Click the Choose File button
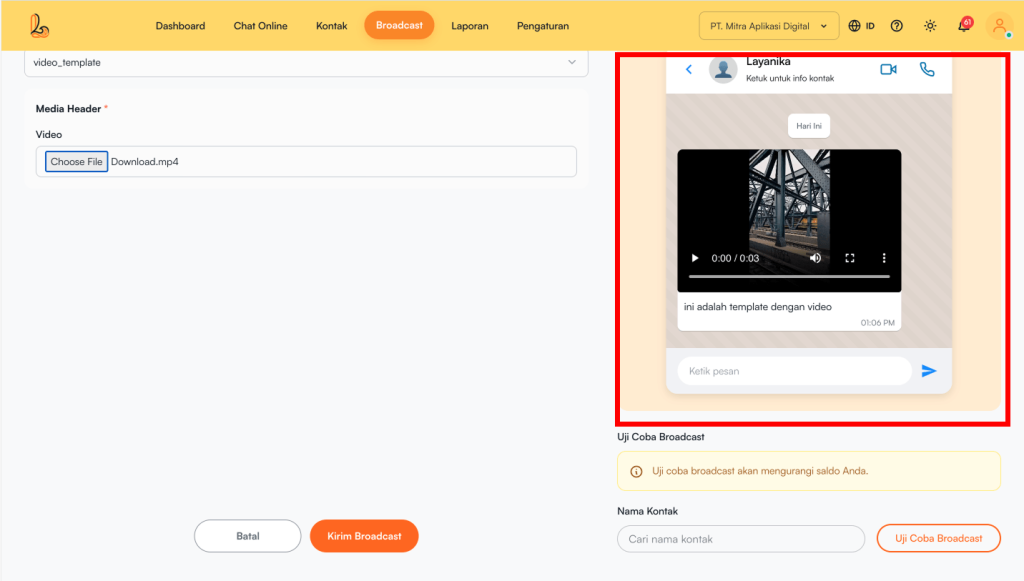 click(76, 162)
